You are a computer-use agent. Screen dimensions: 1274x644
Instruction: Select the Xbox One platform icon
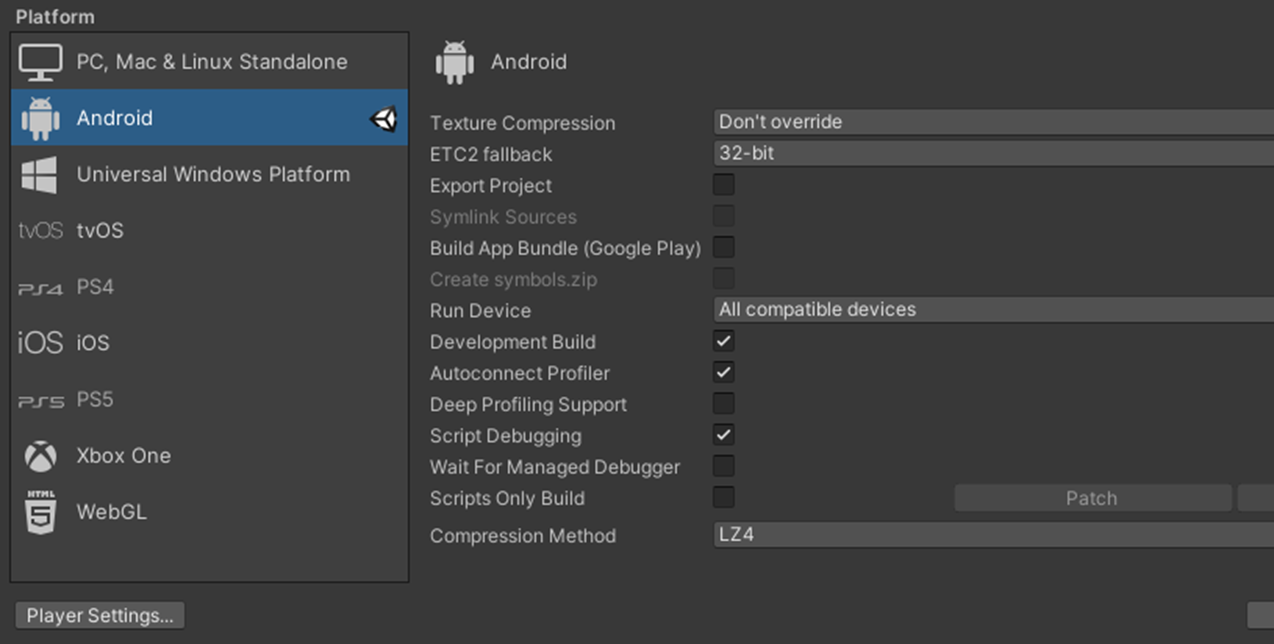(40, 455)
